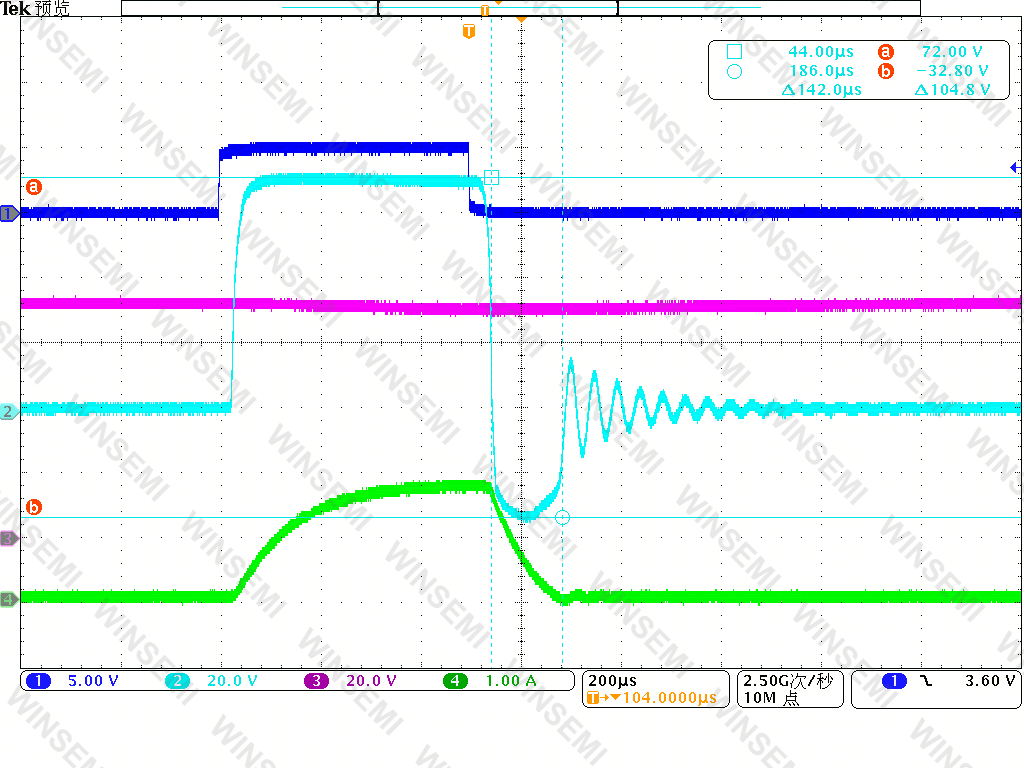
Task: Click the orange trigger position T marker
Action: coord(468,31)
